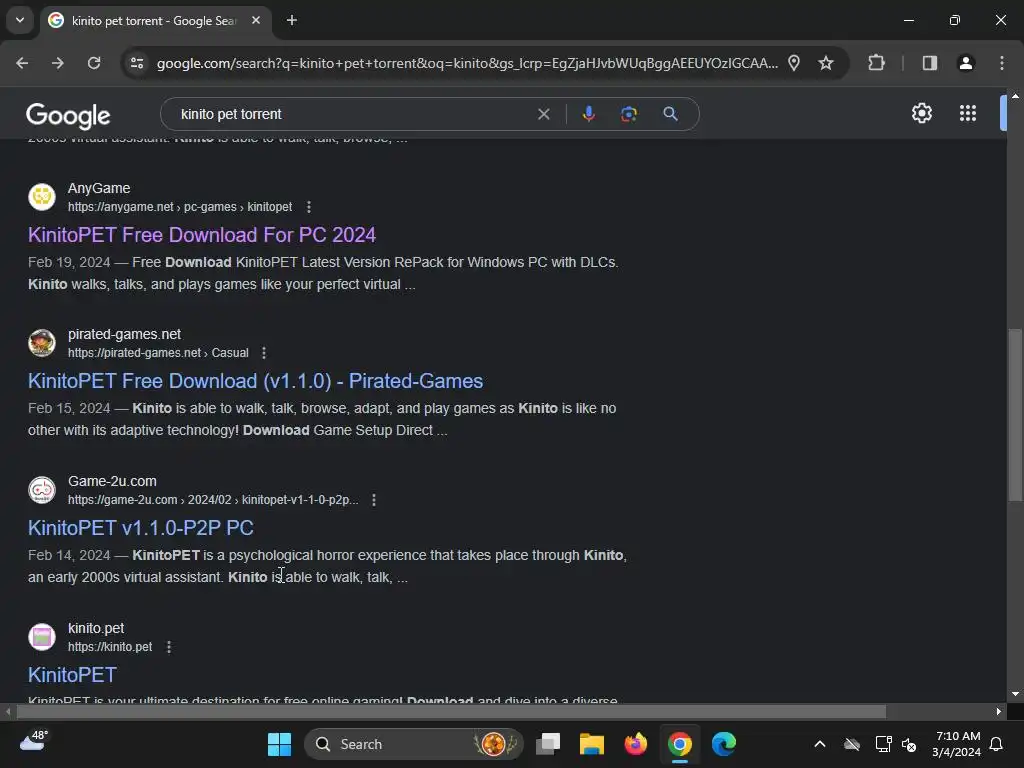Open more options for Game-2u.com result

click(374, 500)
